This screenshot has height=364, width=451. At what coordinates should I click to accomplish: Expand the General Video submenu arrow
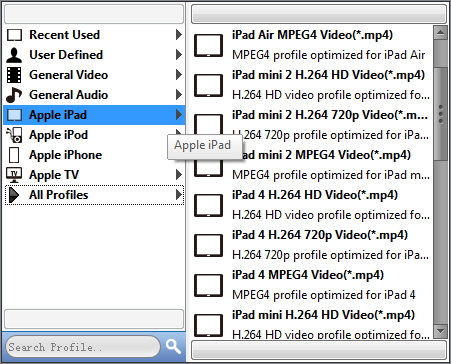click(179, 75)
